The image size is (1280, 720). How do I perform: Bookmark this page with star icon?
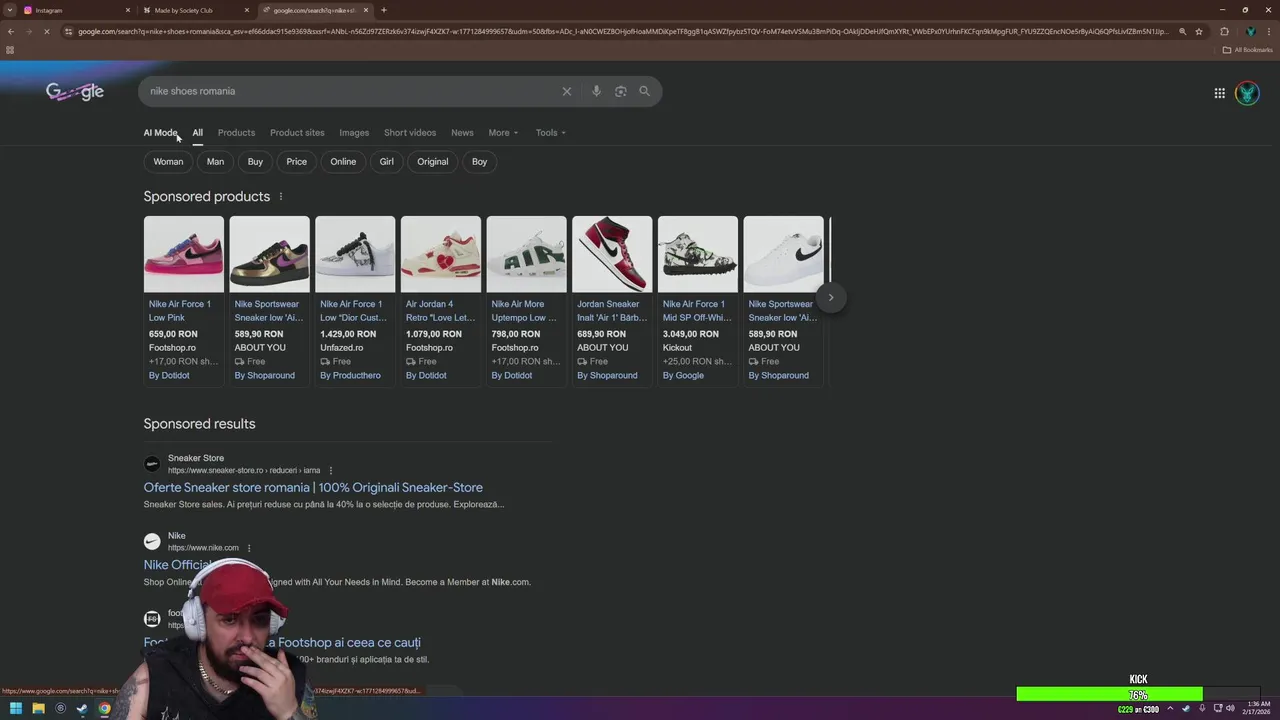[x=1199, y=31]
